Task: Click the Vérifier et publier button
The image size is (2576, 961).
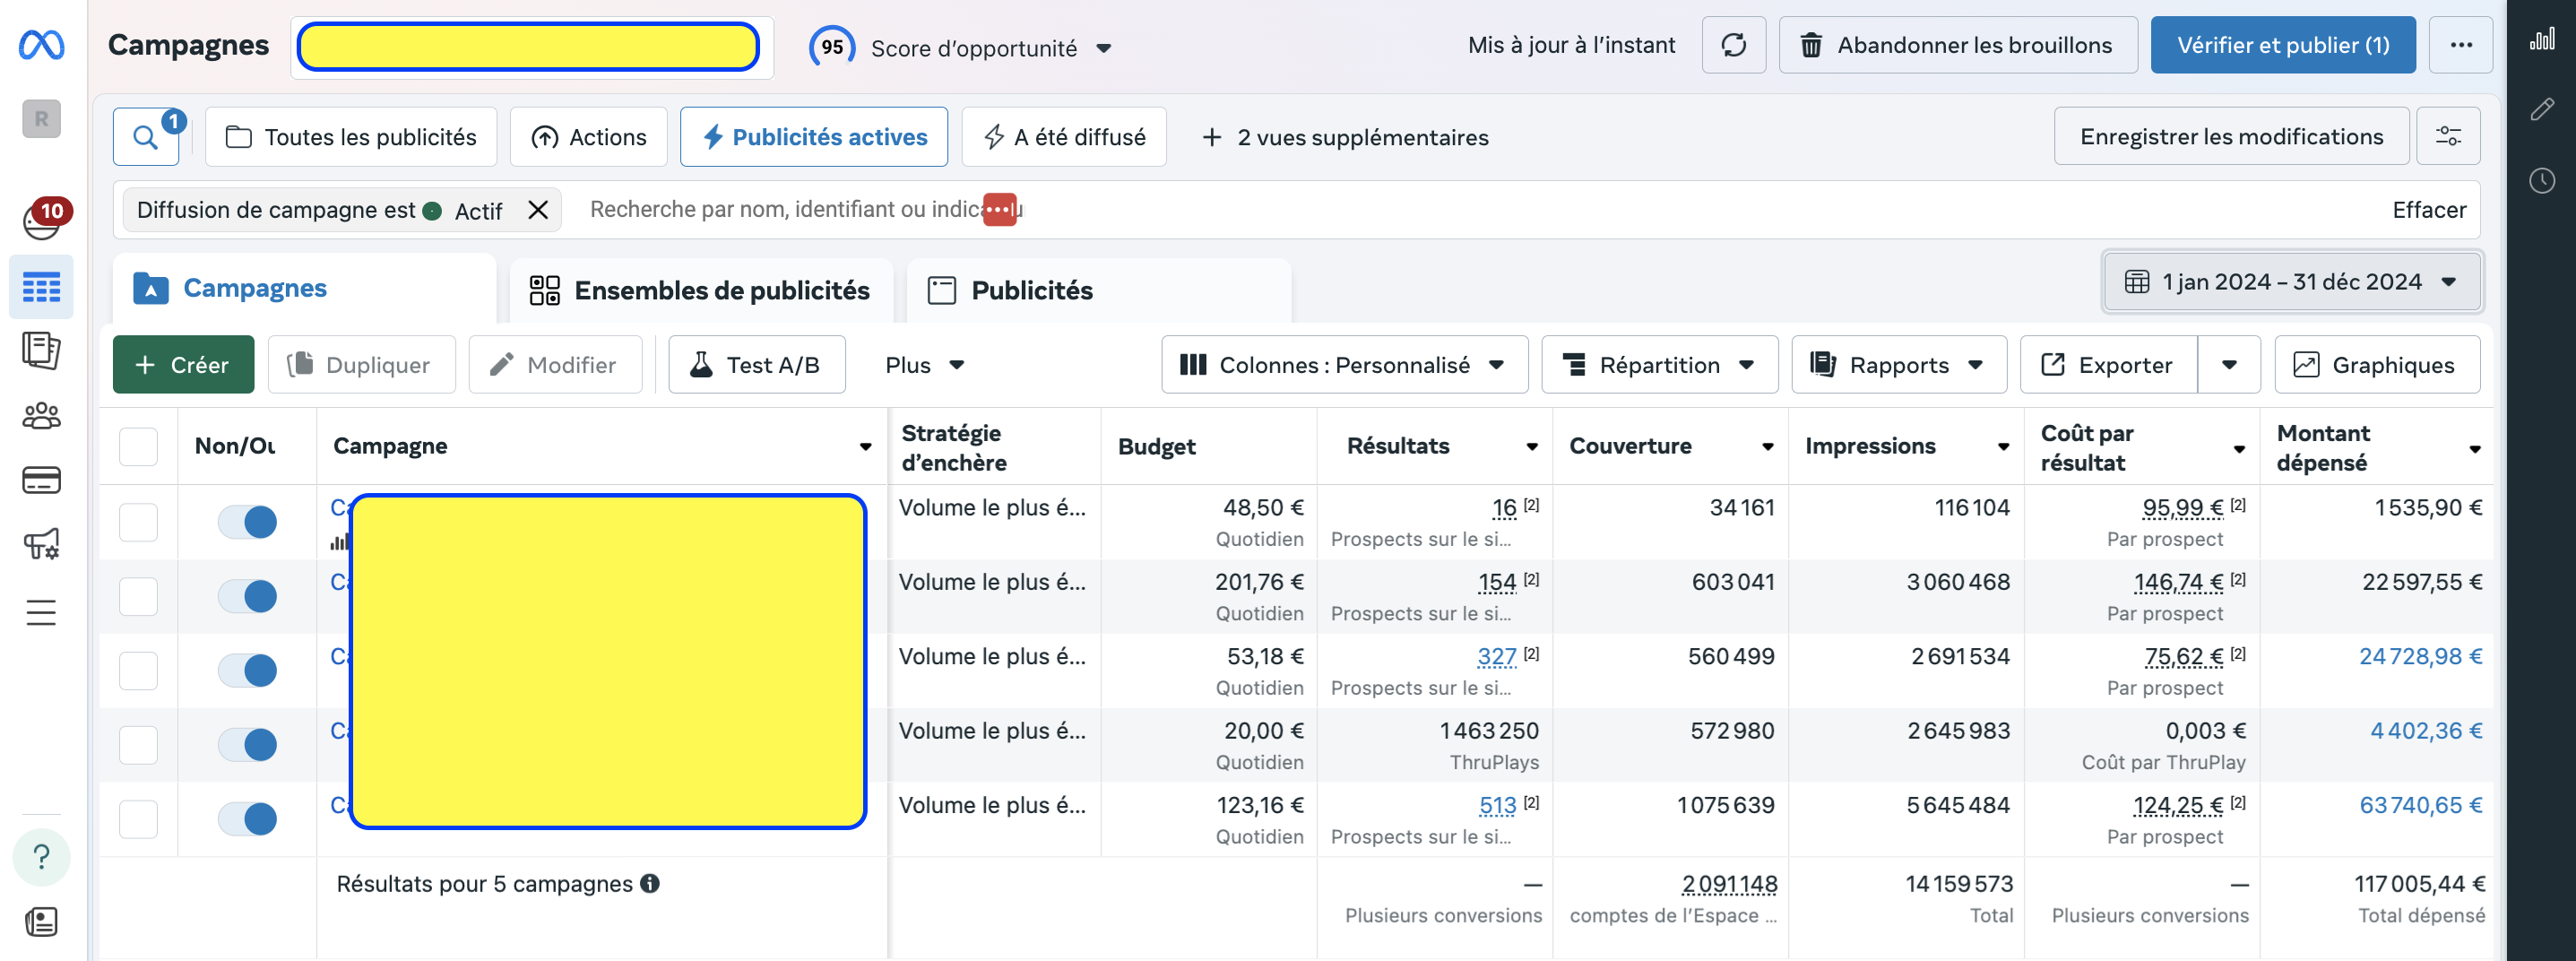Action: coord(2282,45)
